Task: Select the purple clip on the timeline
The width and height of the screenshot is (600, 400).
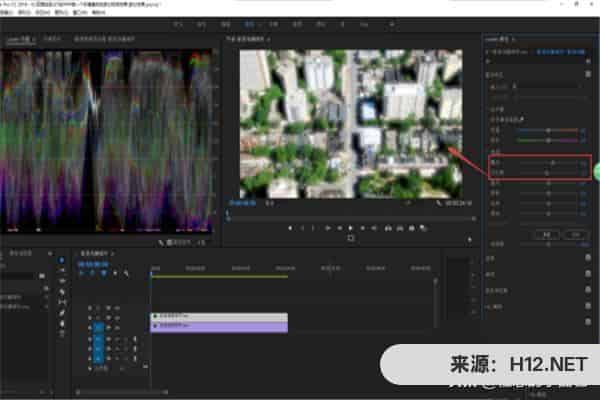Action: (x=218, y=327)
